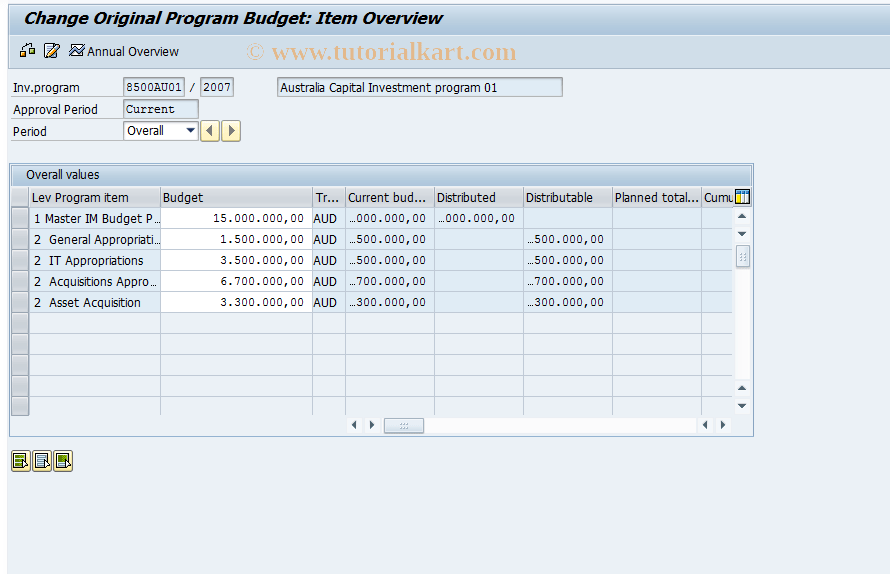Go to previous period arrow button
Viewport: 890px width, 574px height.
(x=209, y=131)
